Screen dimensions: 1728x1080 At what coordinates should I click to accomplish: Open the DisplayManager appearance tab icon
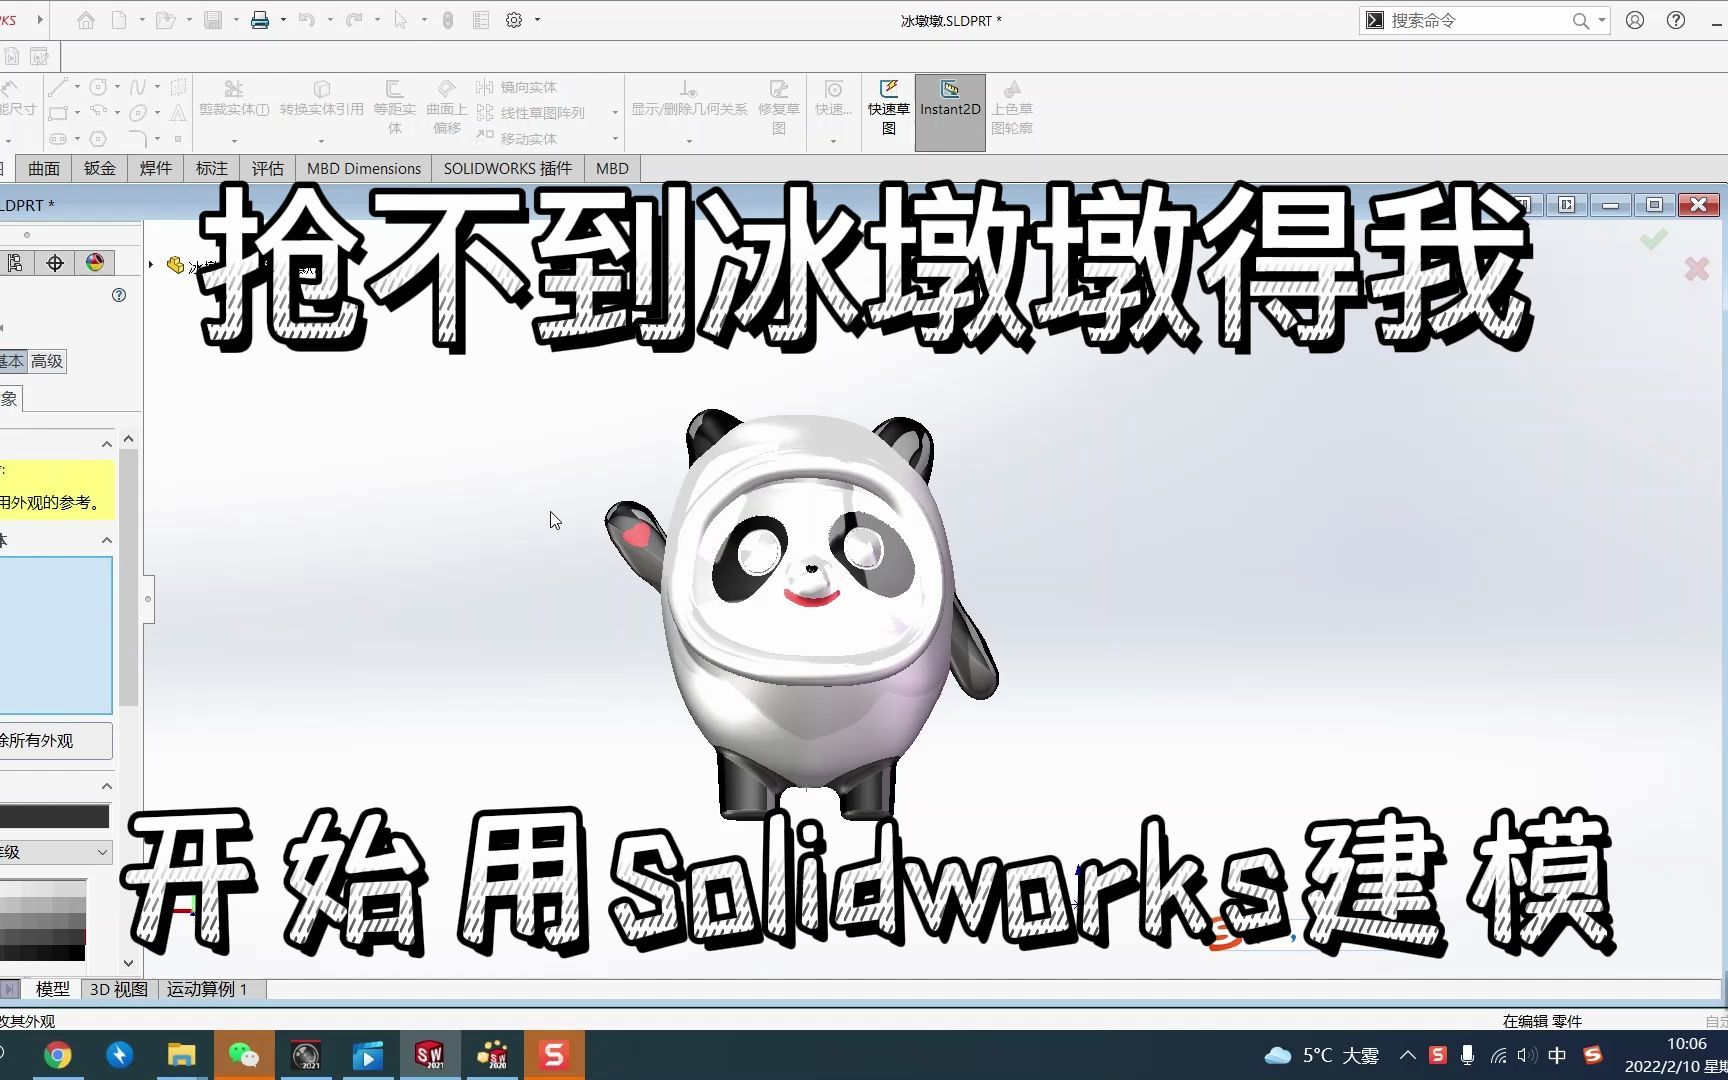pyautogui.click(x=95, y=263)
